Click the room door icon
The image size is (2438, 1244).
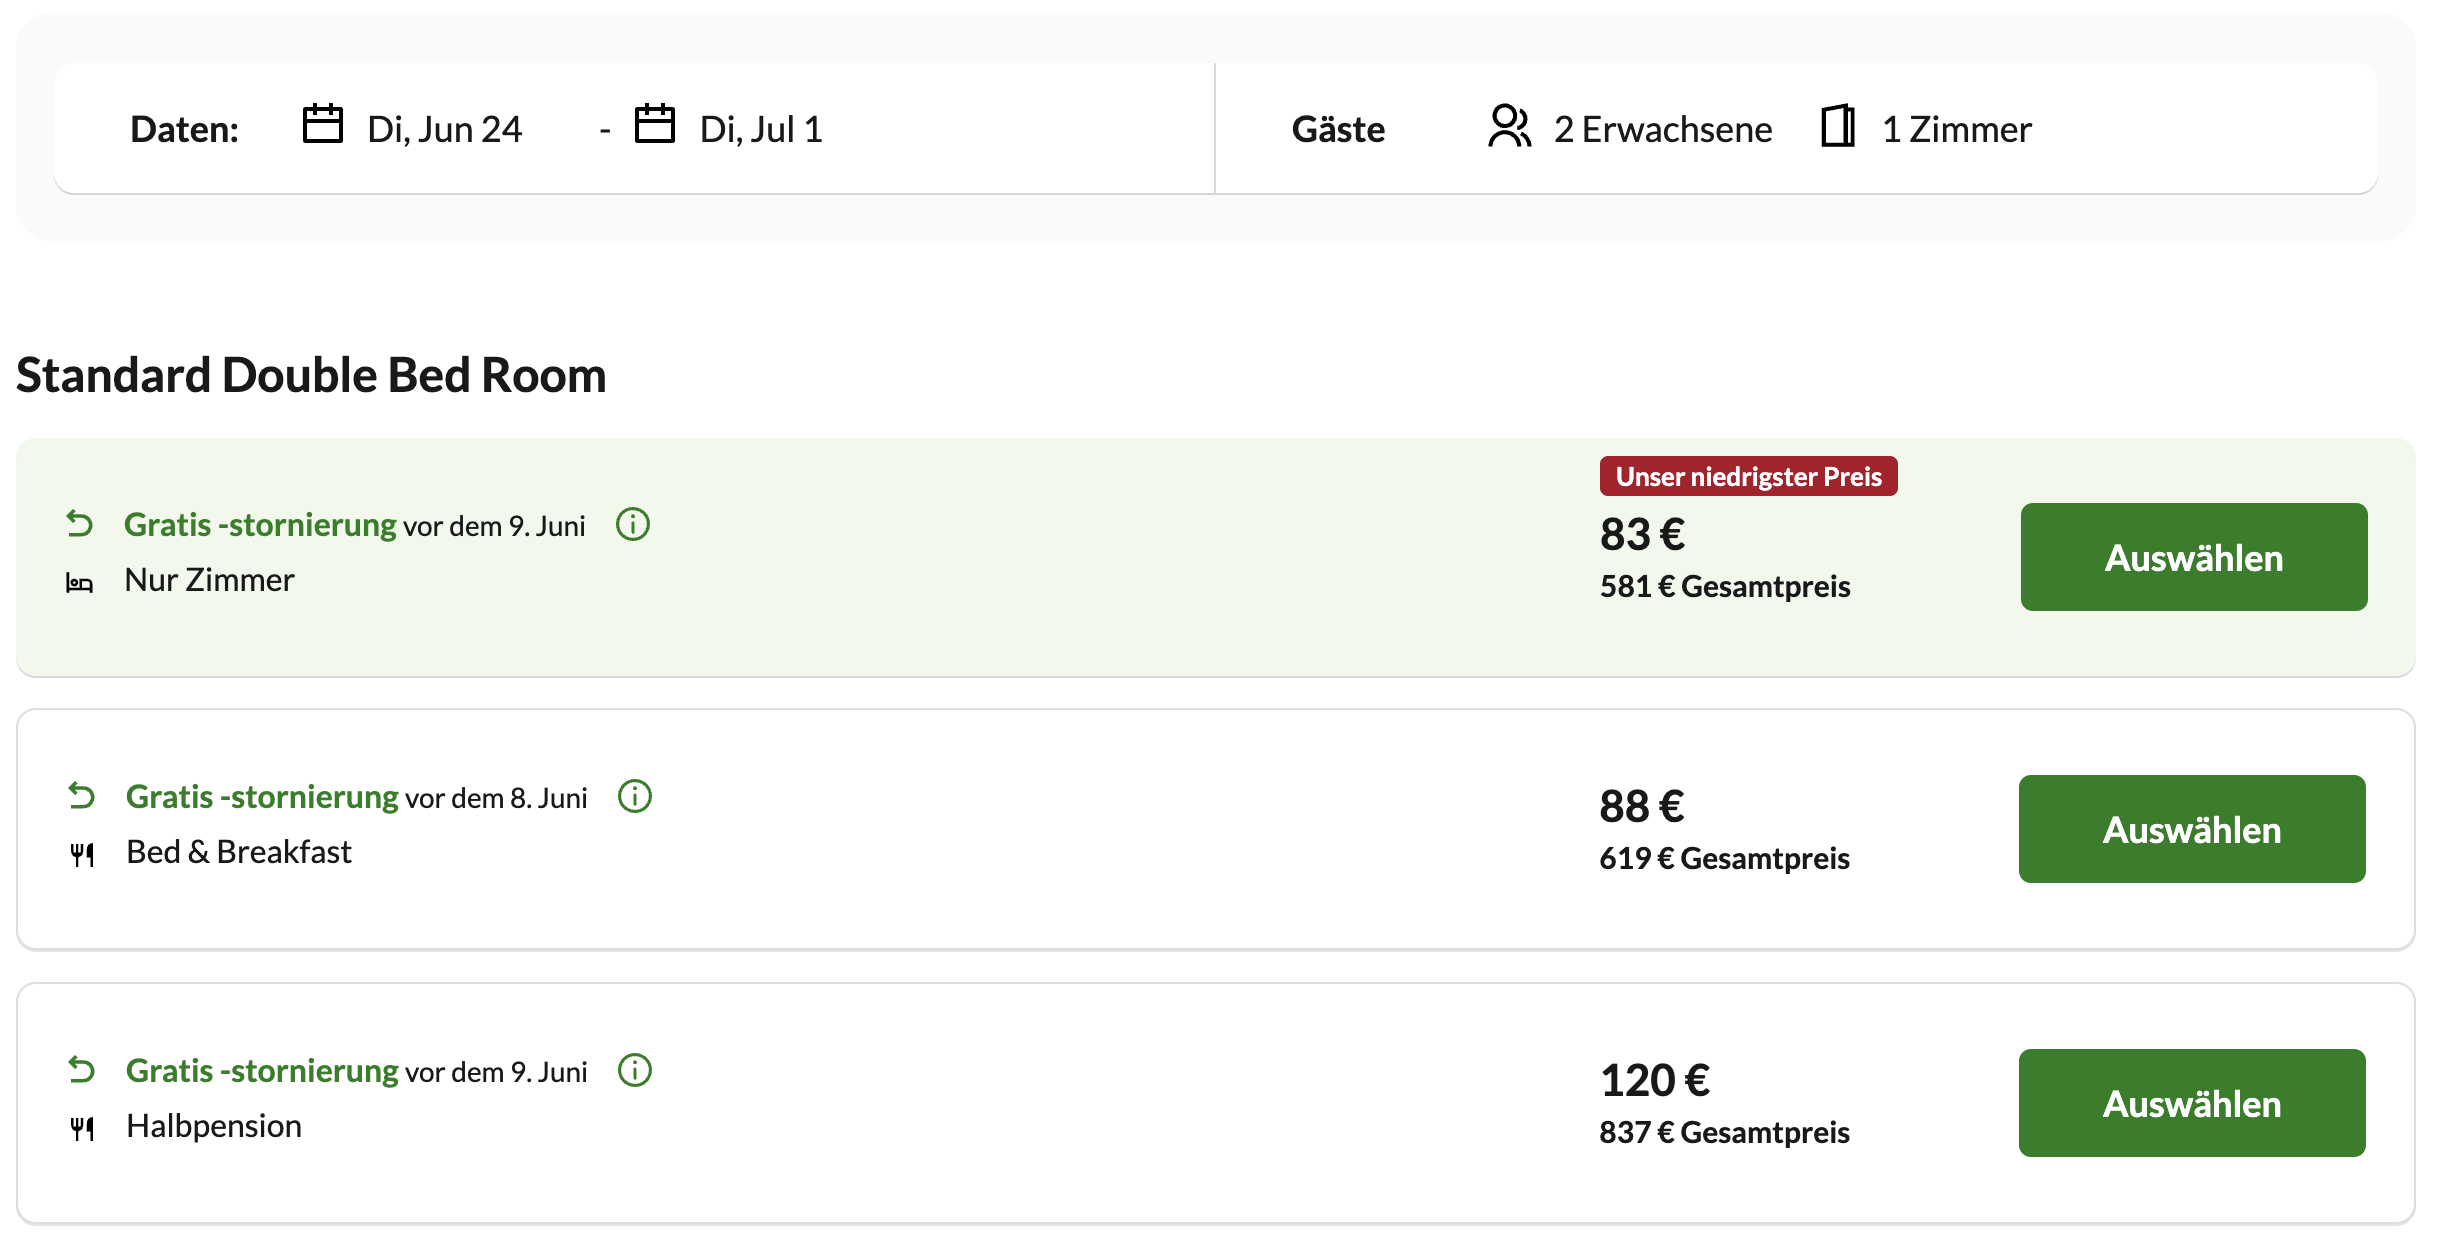tap(1838, 126)
